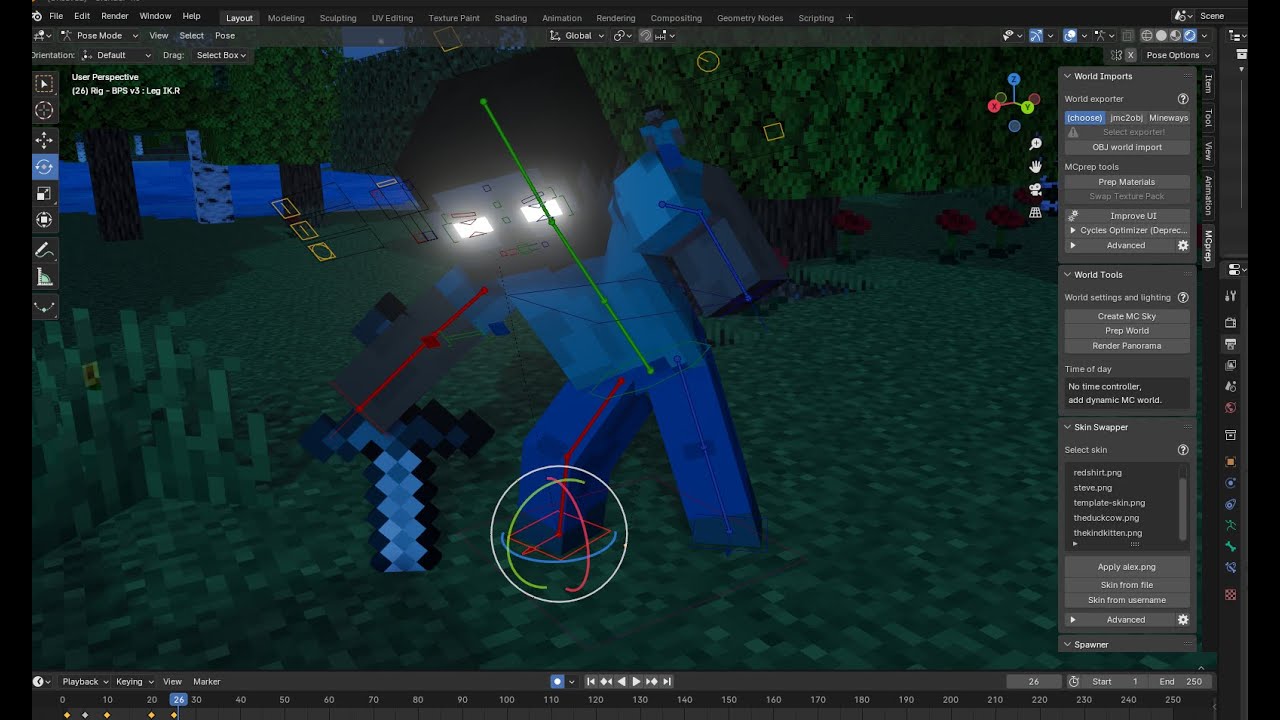Pick the Scale tool in toolbar
This screenshot has height=720, width=1280.
[x=44, y=193]
